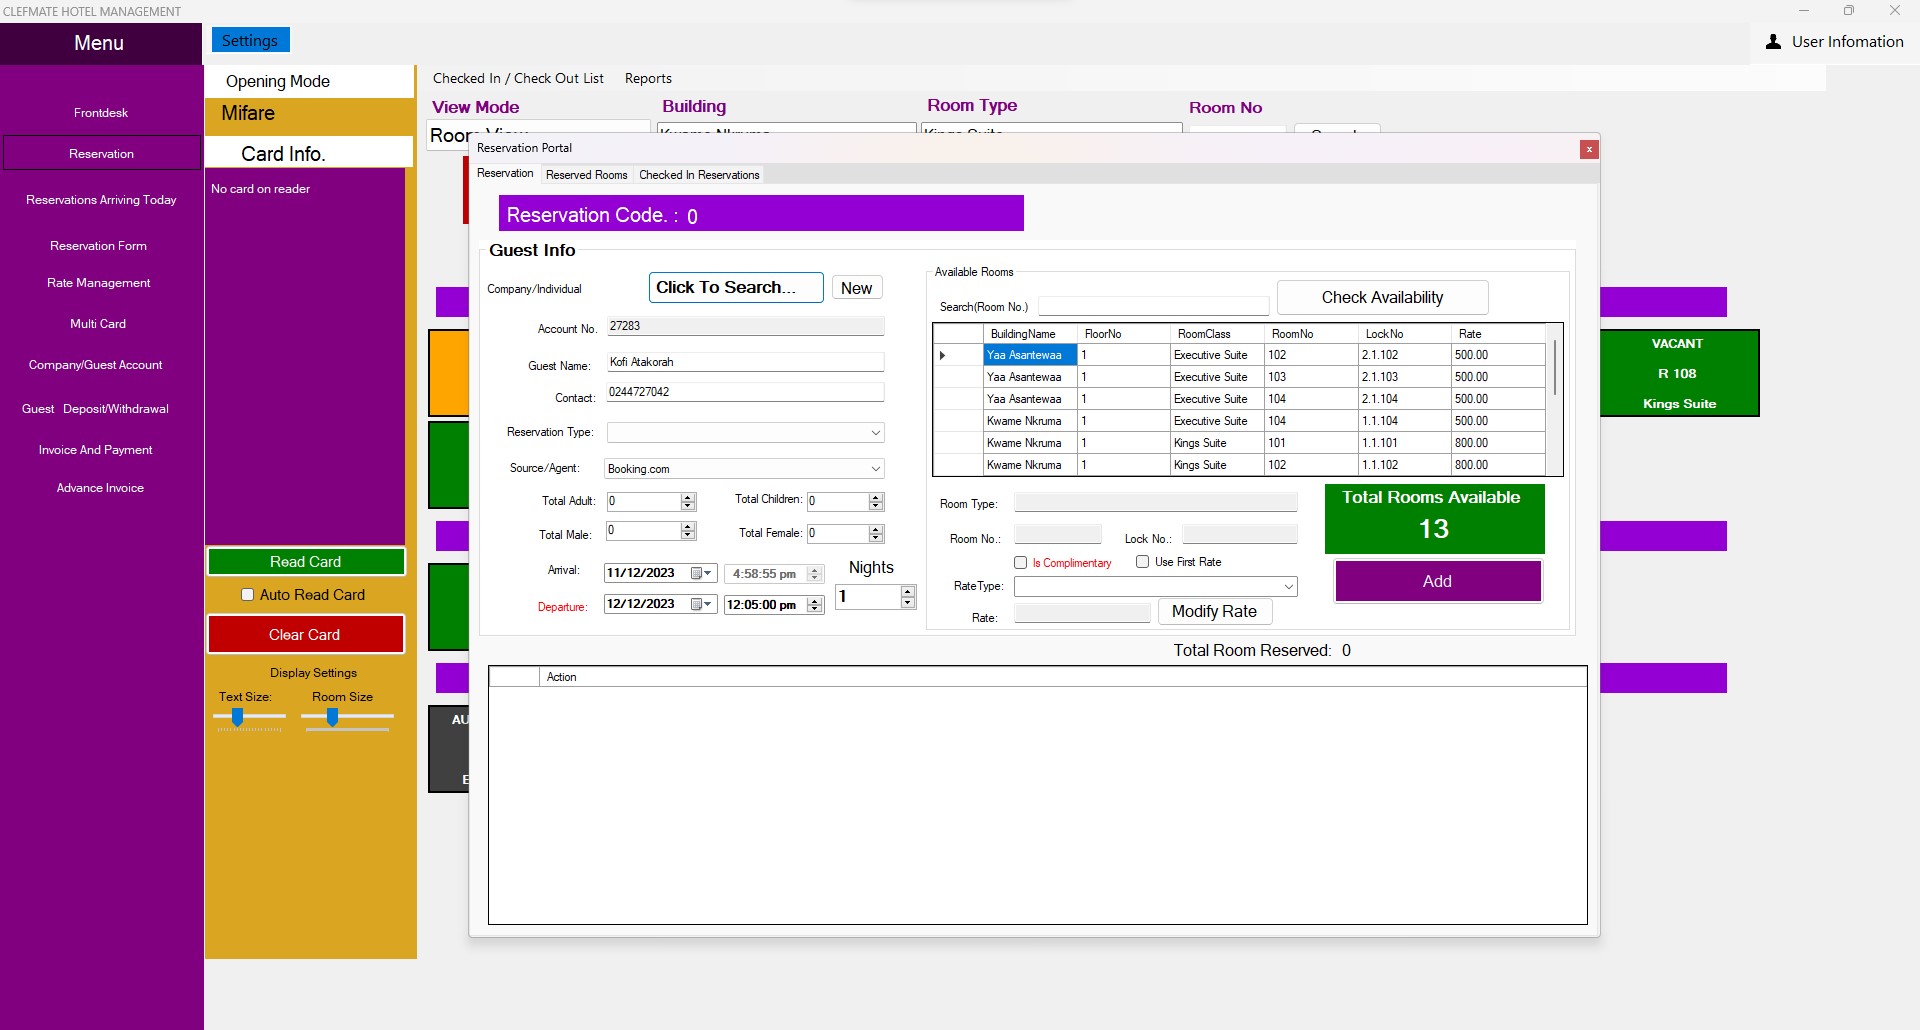Select row indicator arrow for room 102
The height and width of the screenshot is (1030, 1920).
point(943,355)
